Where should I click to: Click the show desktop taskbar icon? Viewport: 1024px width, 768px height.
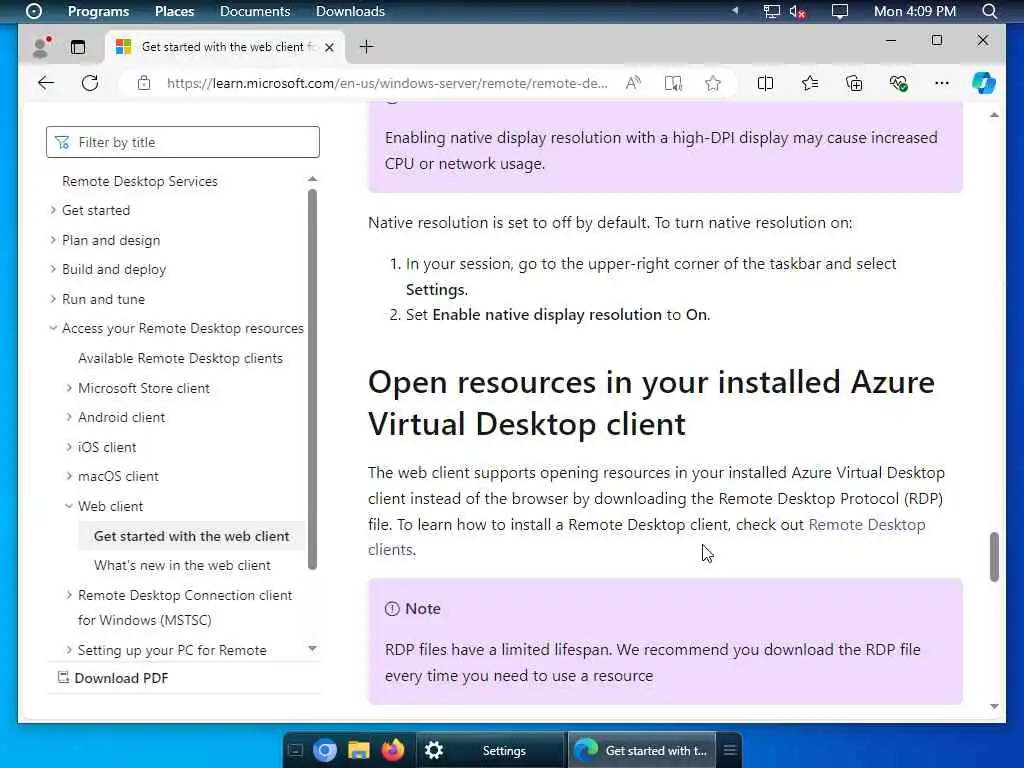tap(296, 750)
